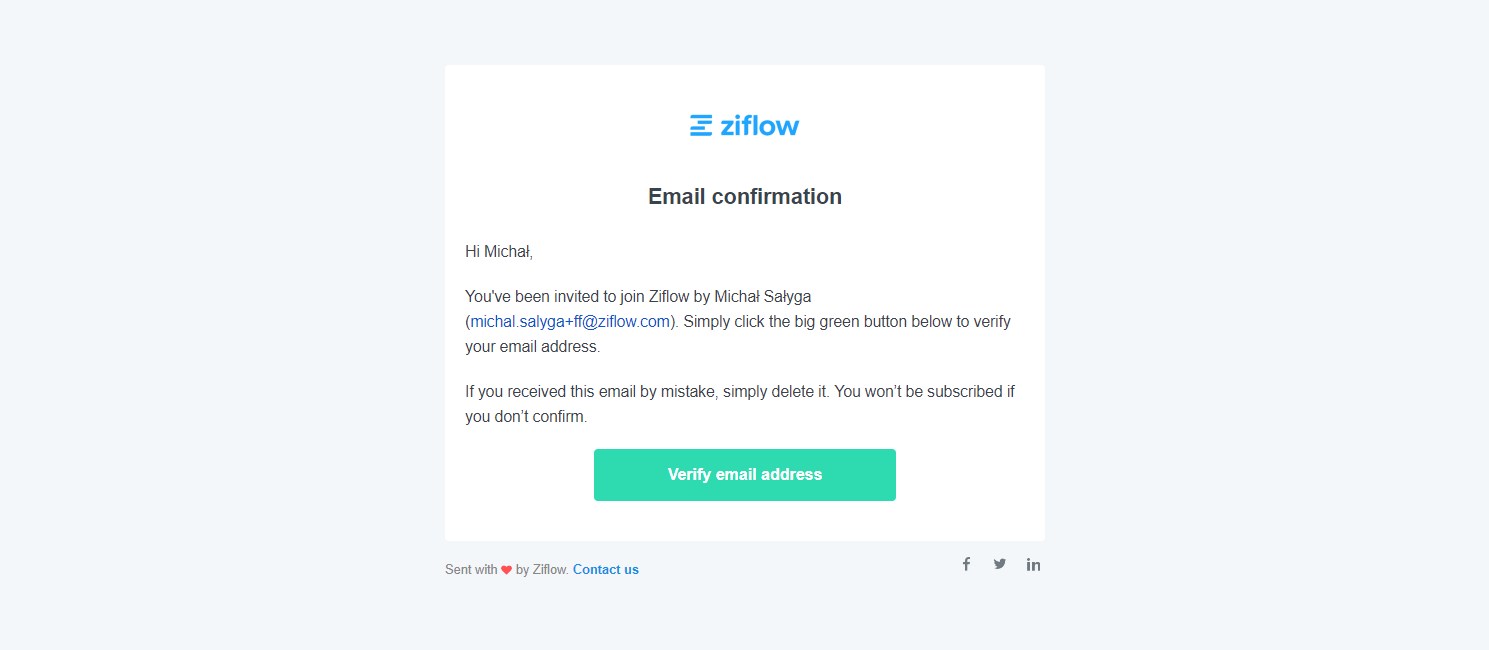The image size is (1489, 650).
Task: Click 'You won't be subscribed if' text
Action: [x=924, y=392]
